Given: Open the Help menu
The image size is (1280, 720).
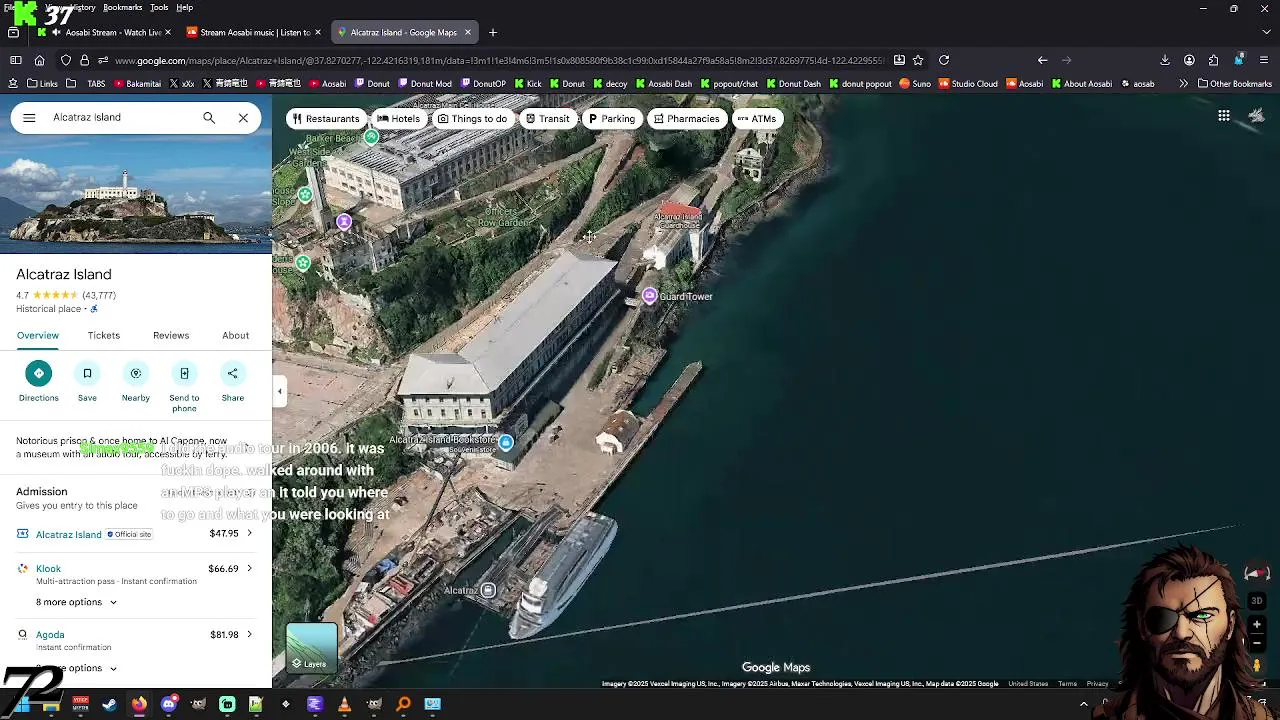Looking at the screenshot, I should pyautogui.click(x=185, y=7).
